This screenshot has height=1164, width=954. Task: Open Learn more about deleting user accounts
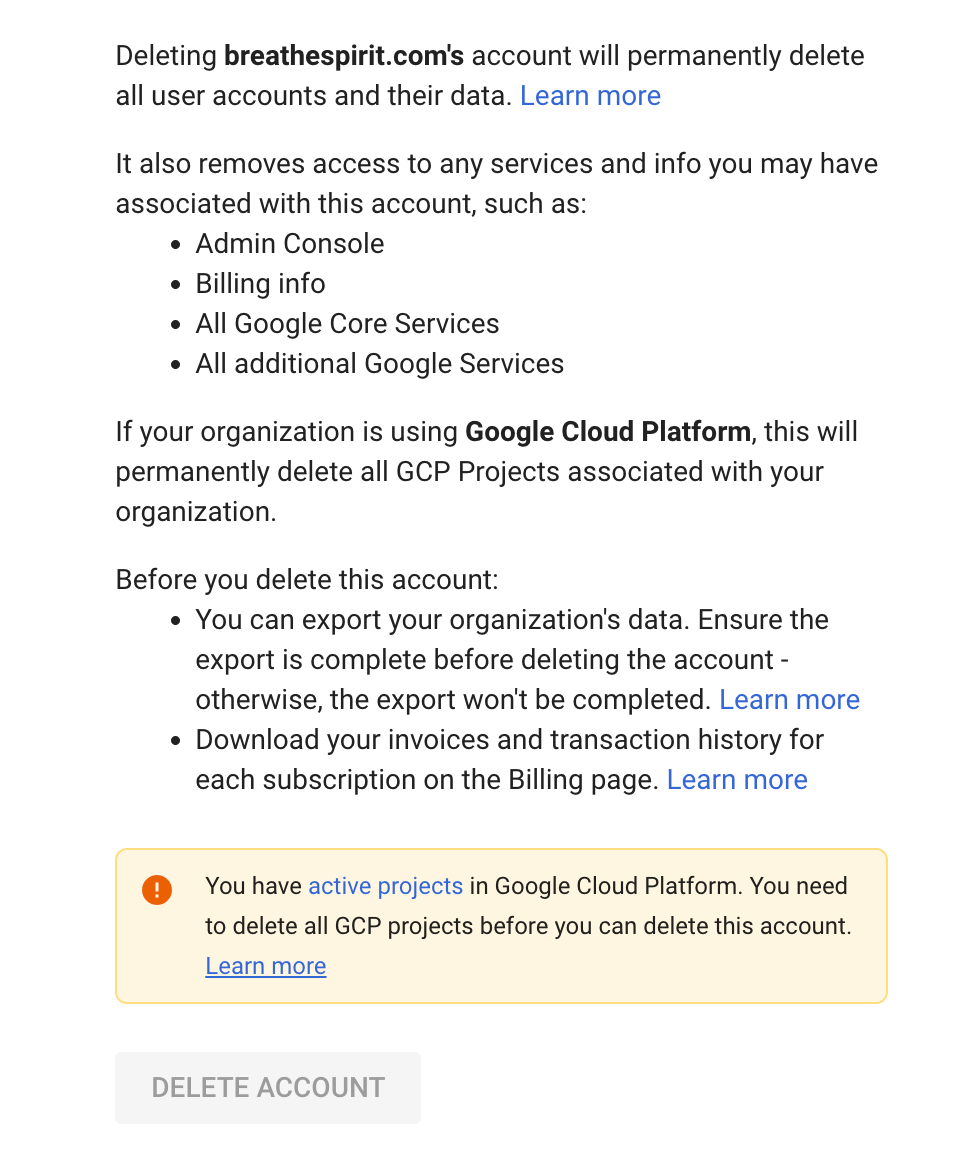590,96
